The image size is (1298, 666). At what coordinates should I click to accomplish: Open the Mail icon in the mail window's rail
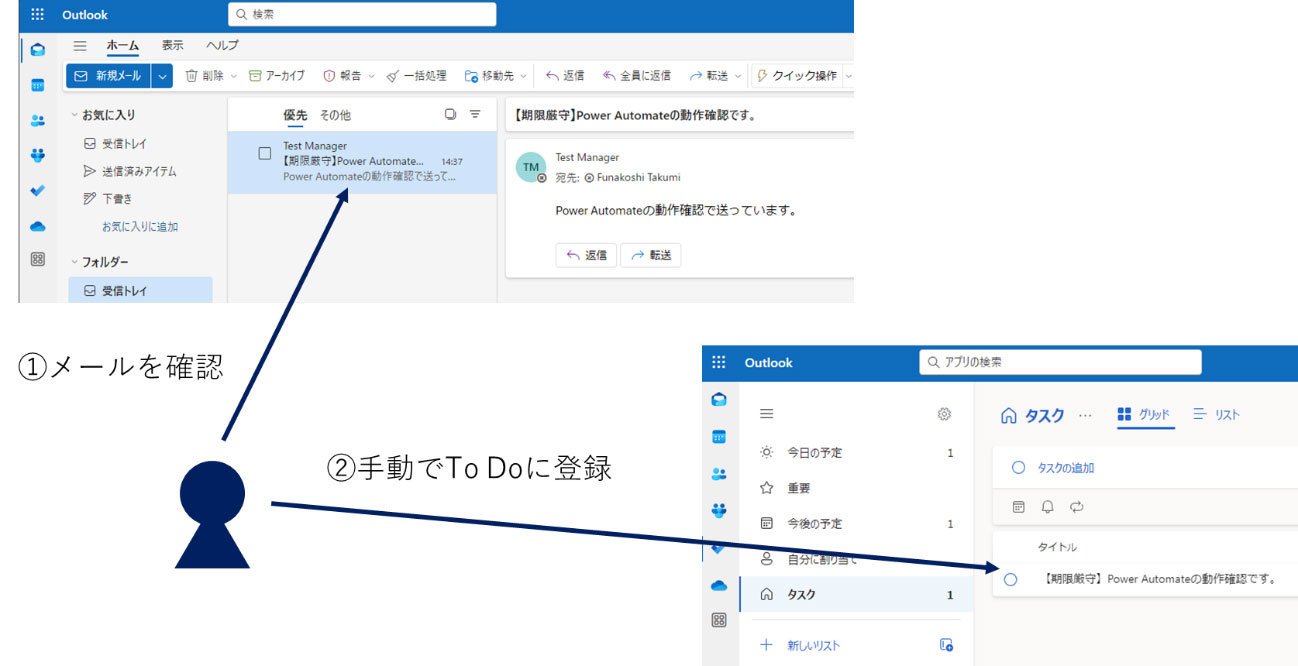tap(38, 49)
